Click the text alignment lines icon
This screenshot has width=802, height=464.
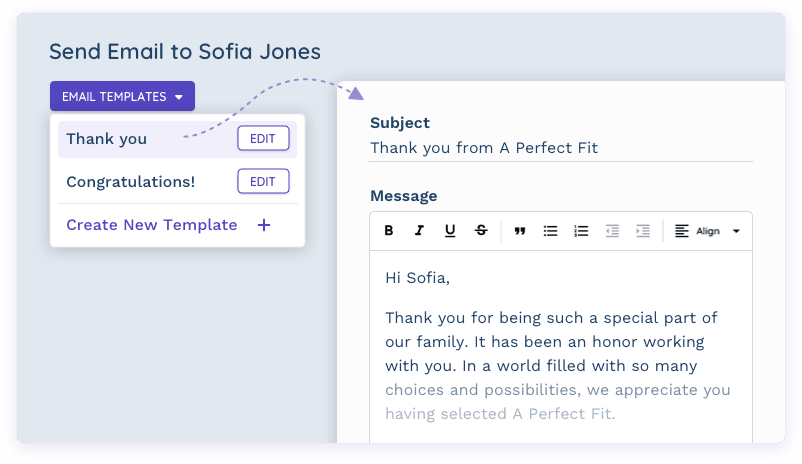pos(682,231)
